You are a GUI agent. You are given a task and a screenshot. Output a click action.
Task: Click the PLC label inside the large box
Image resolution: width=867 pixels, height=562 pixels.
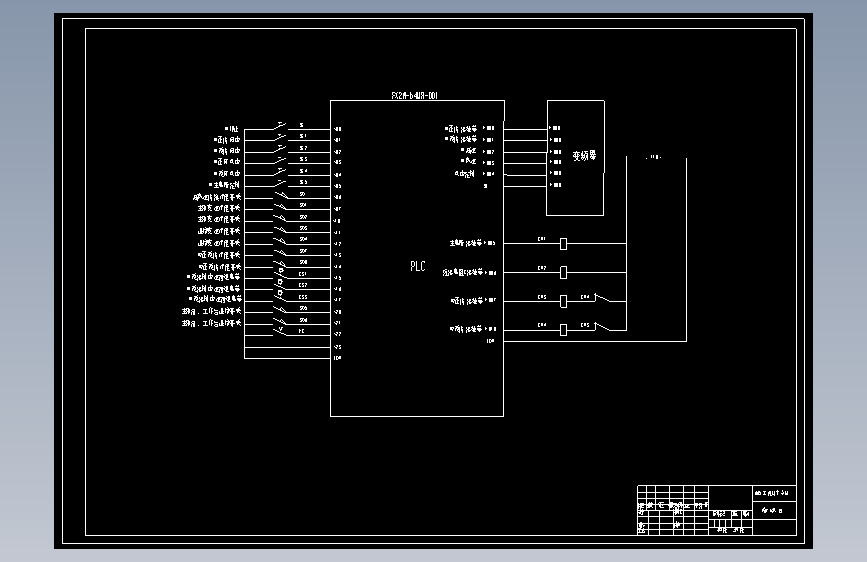(417, 266)
